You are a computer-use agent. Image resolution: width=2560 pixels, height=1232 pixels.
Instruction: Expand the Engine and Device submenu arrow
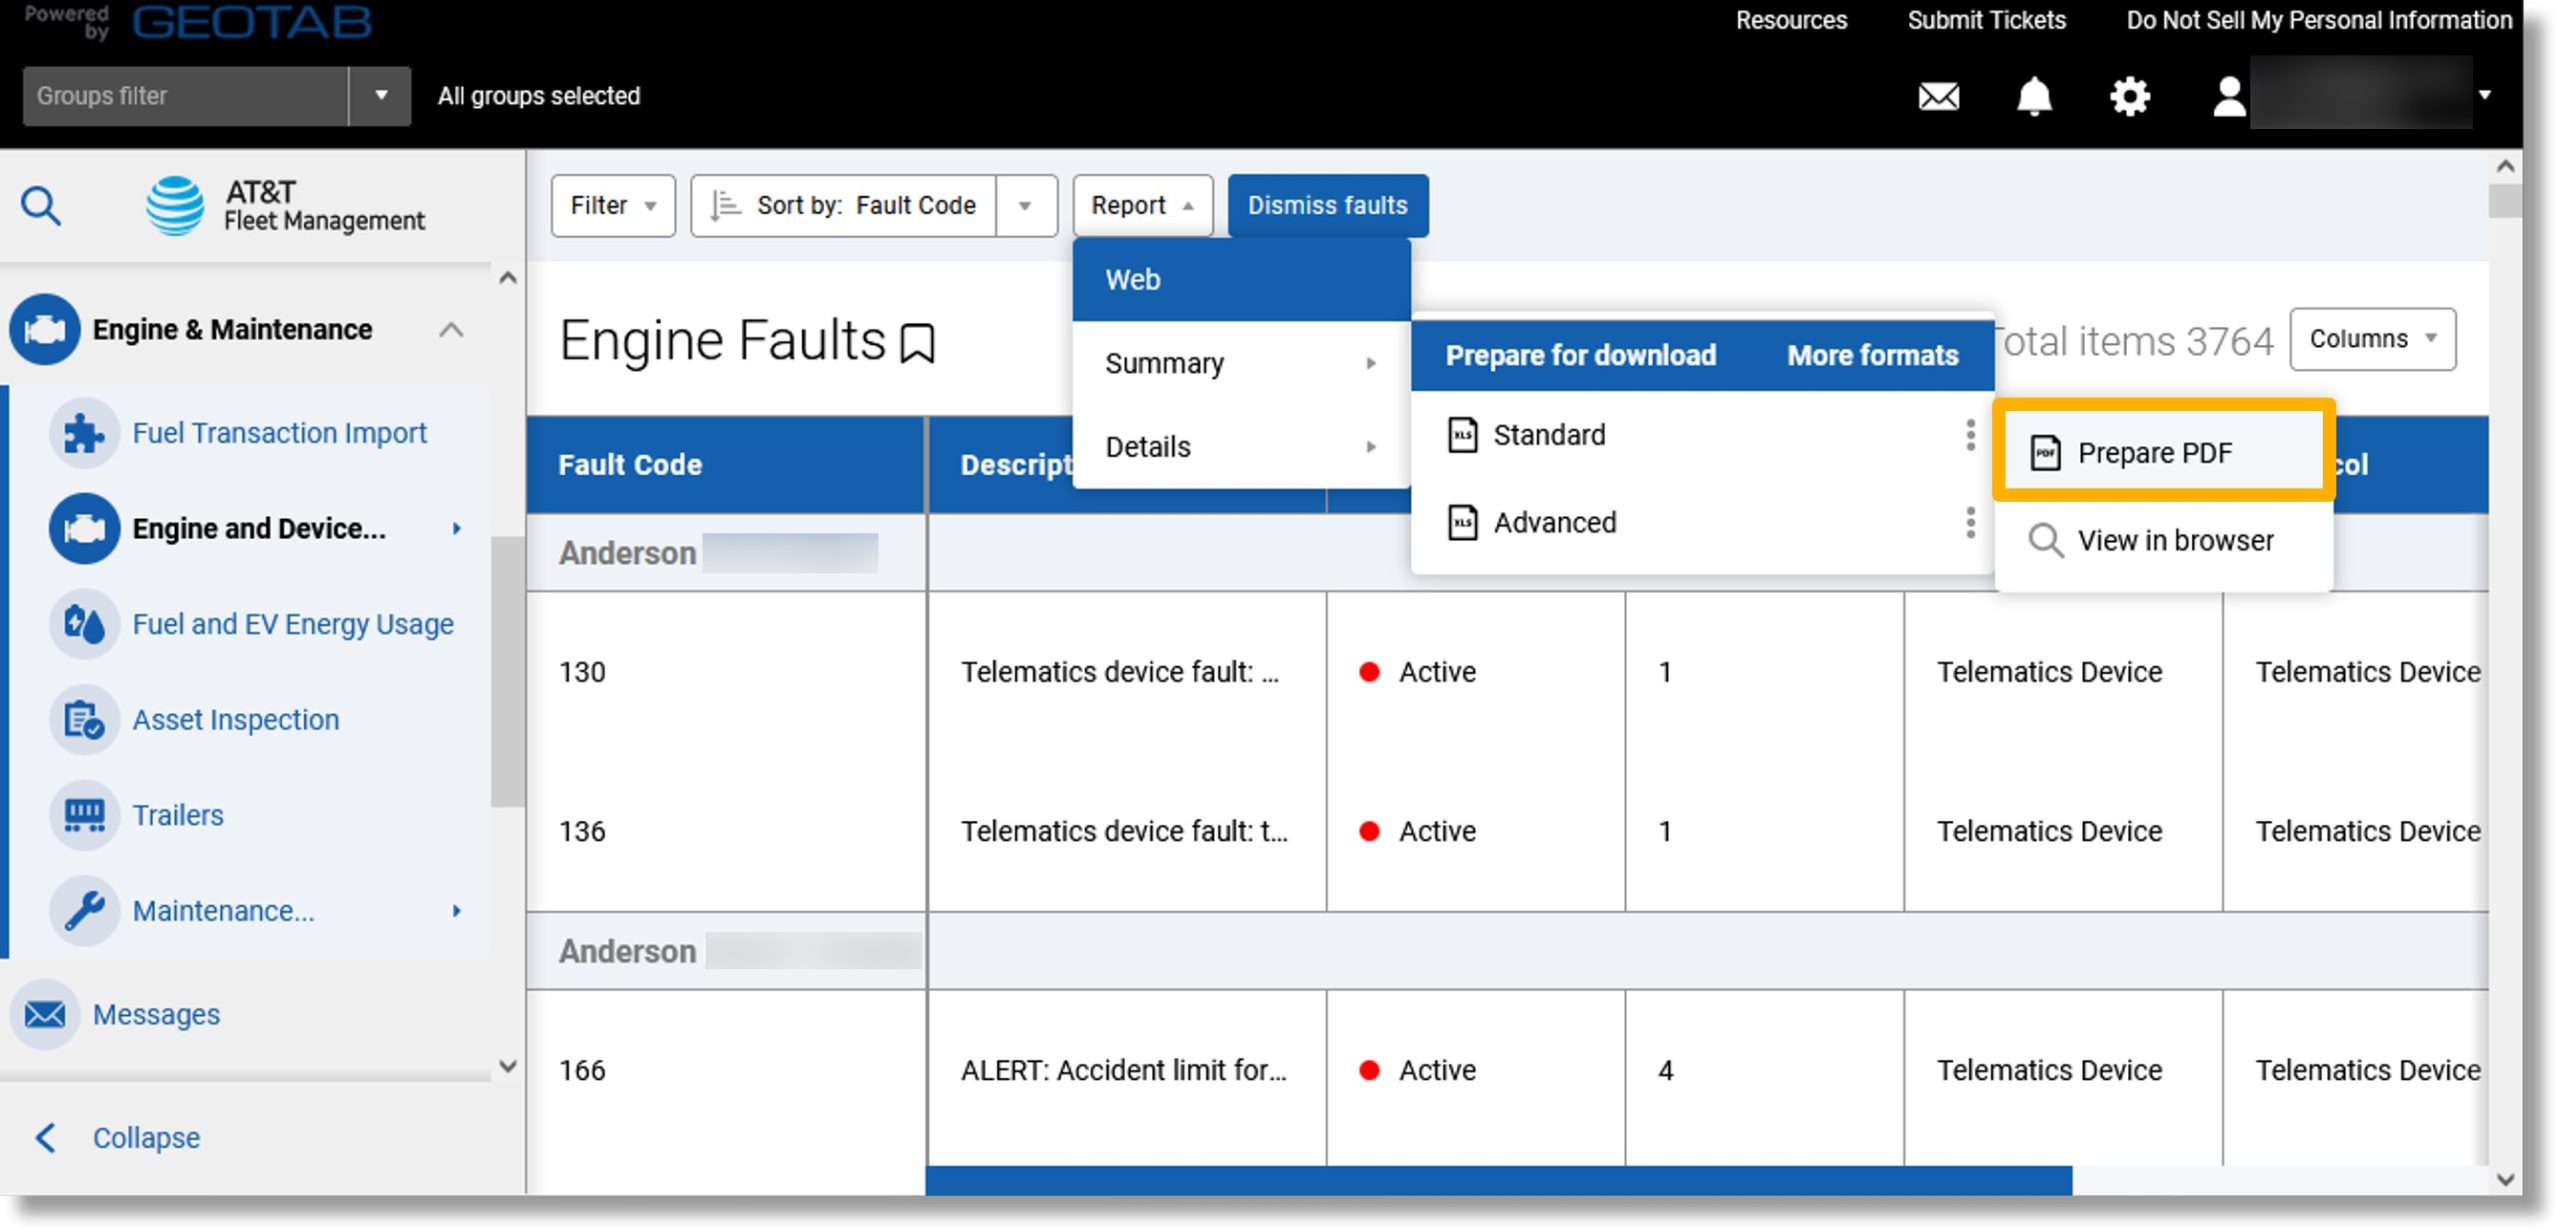coord(457,528)
